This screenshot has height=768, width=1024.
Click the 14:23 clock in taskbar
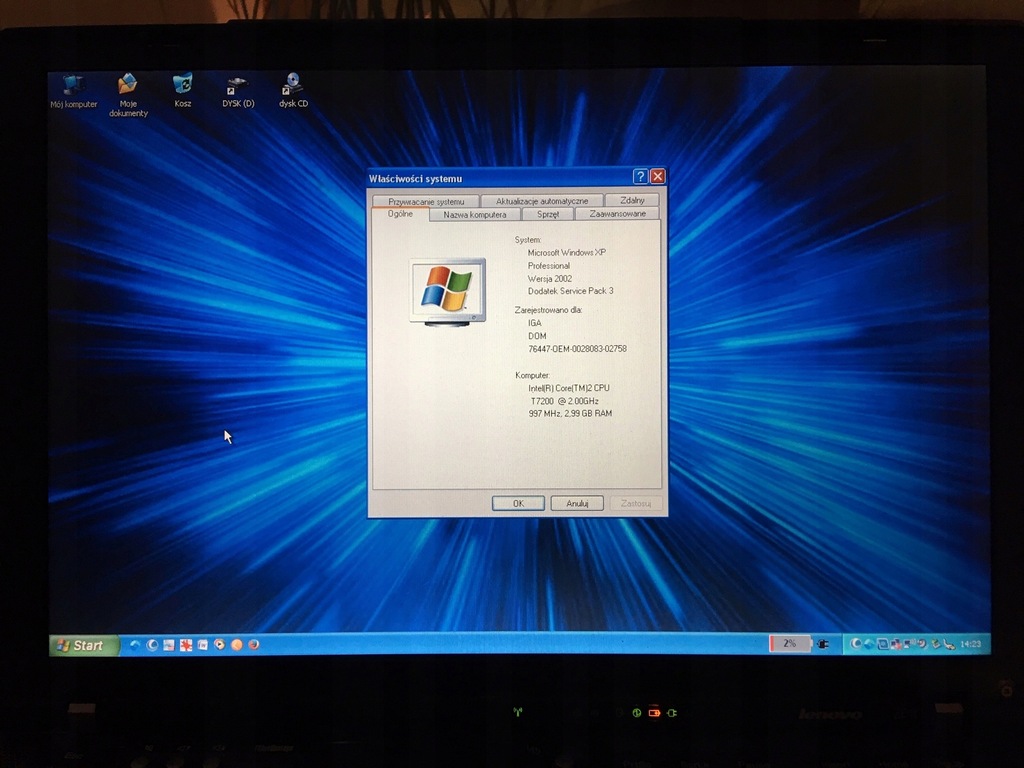(970, 644)
